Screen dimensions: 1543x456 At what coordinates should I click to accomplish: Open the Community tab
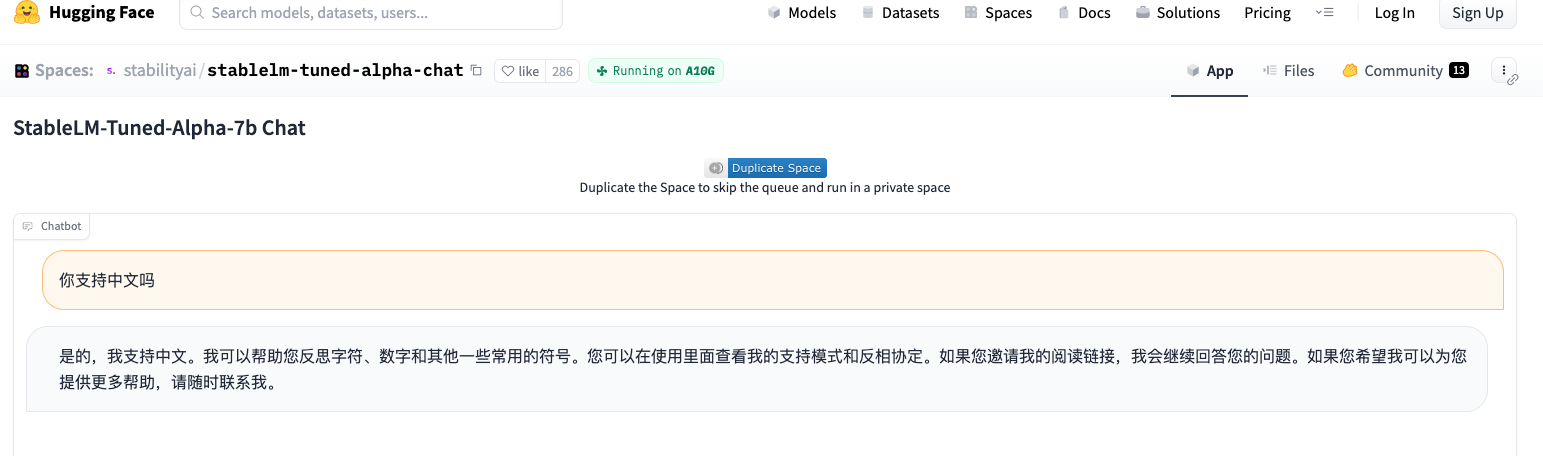coord(1404,71)
